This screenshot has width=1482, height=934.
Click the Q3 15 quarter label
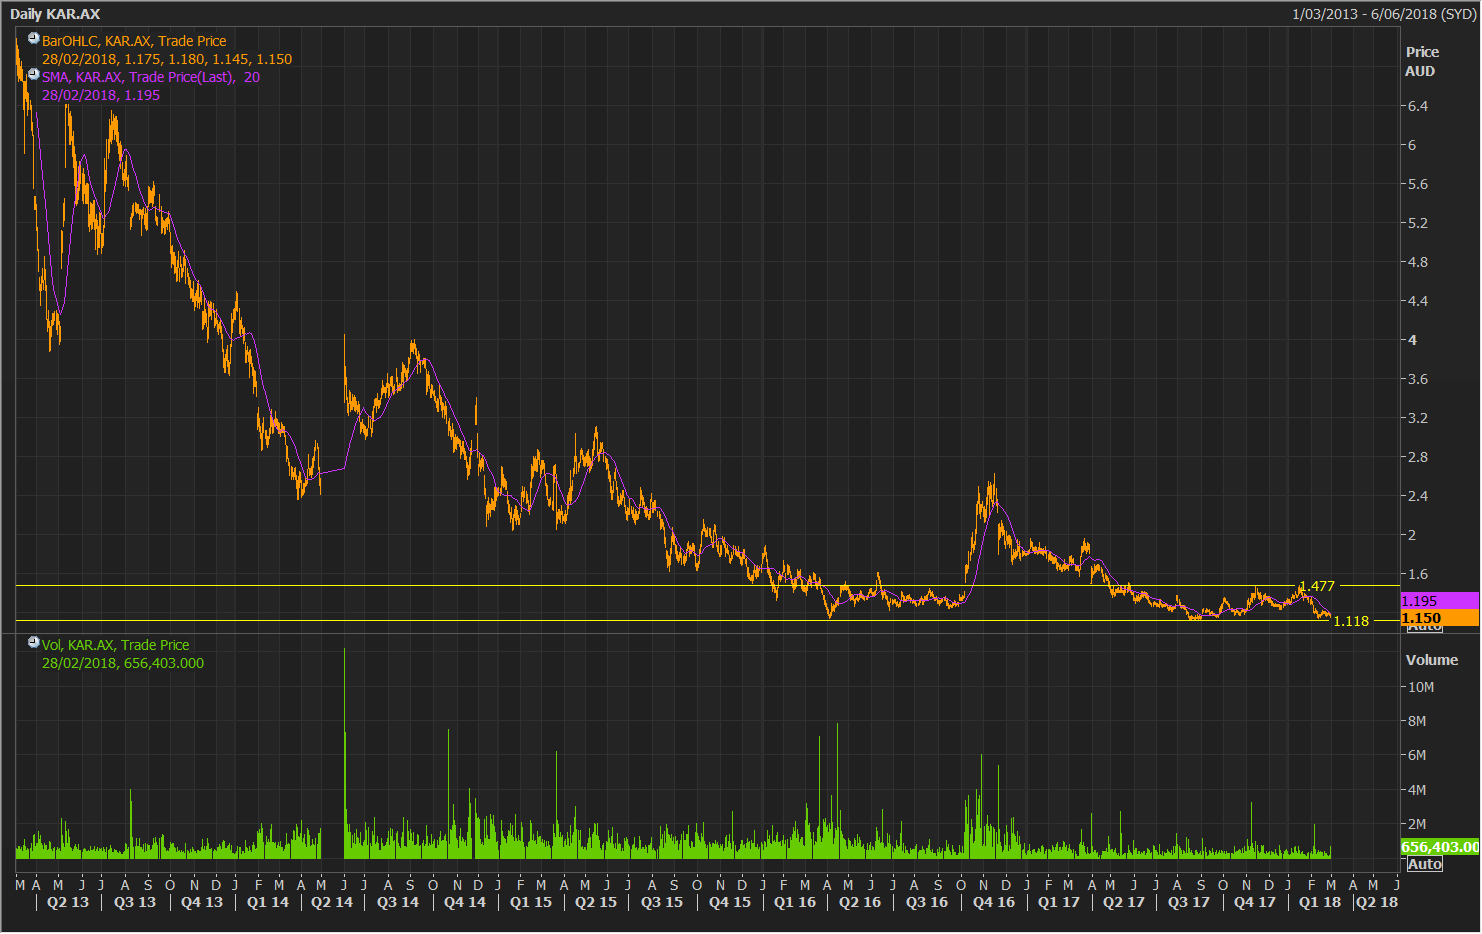[662, 902]
